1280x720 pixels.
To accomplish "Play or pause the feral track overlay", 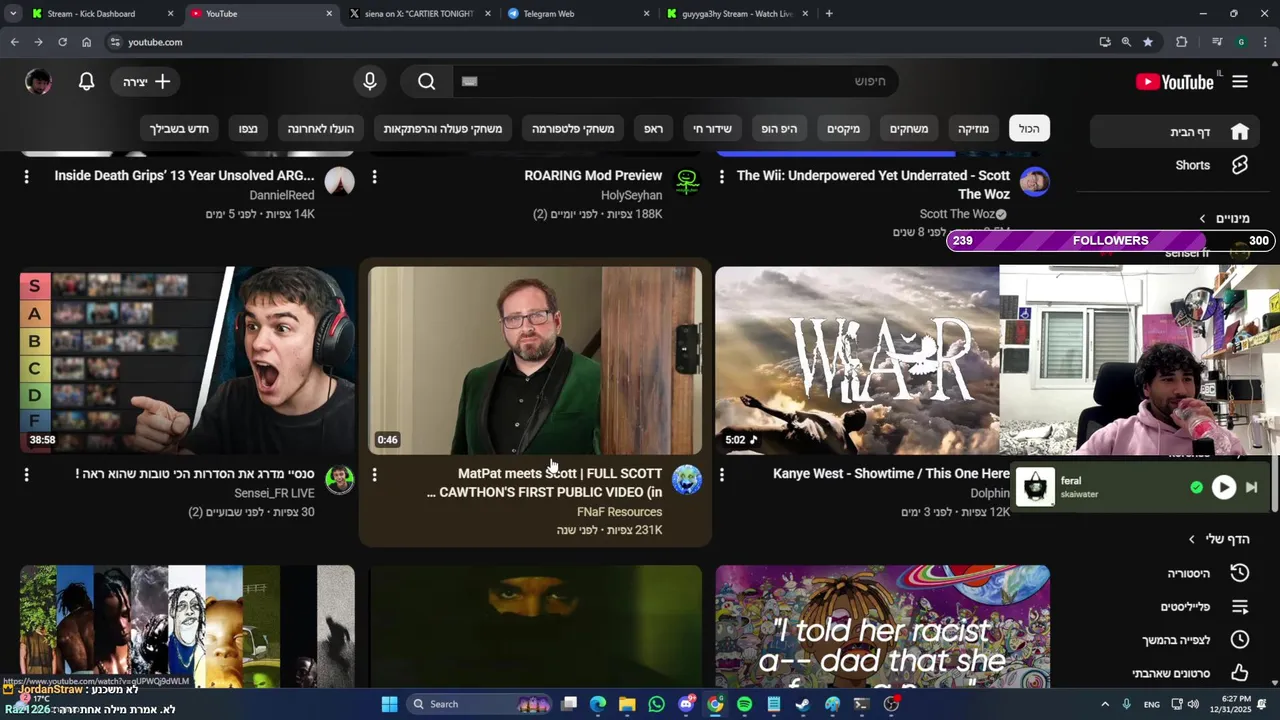I will 1223,487.
